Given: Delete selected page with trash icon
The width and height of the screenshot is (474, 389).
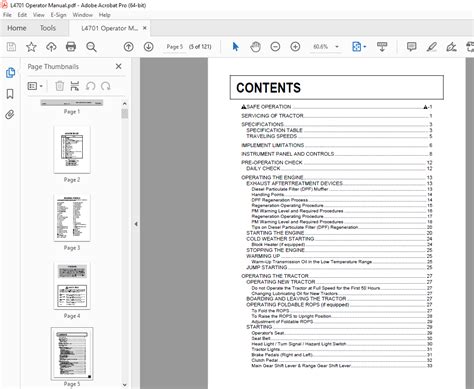Looking at the screenshot, I should tap(59, 86).
